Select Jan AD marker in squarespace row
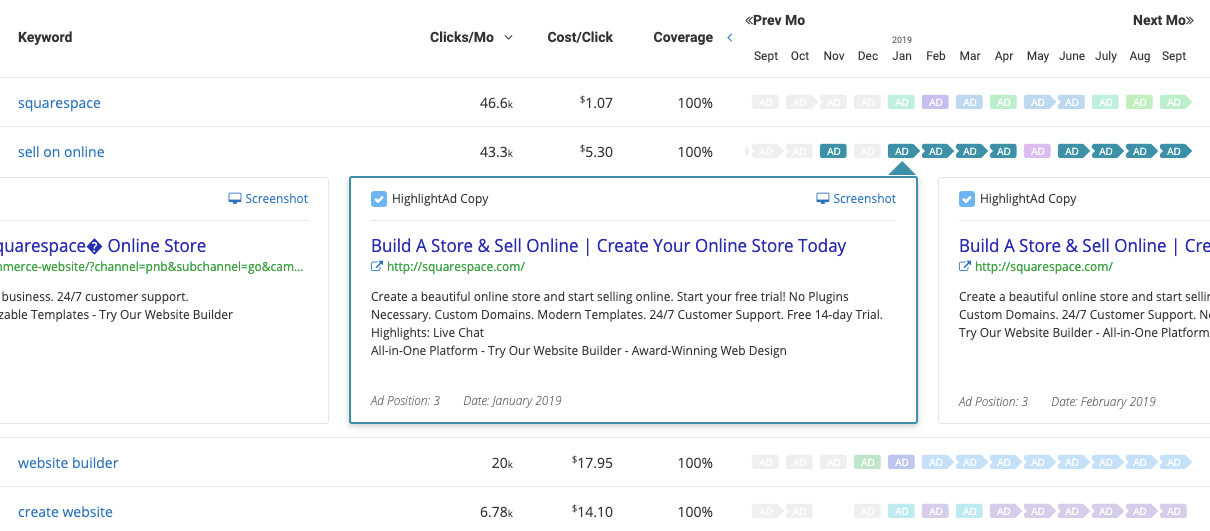Viewport: 1210px width, 531px height. pos(902,103)
